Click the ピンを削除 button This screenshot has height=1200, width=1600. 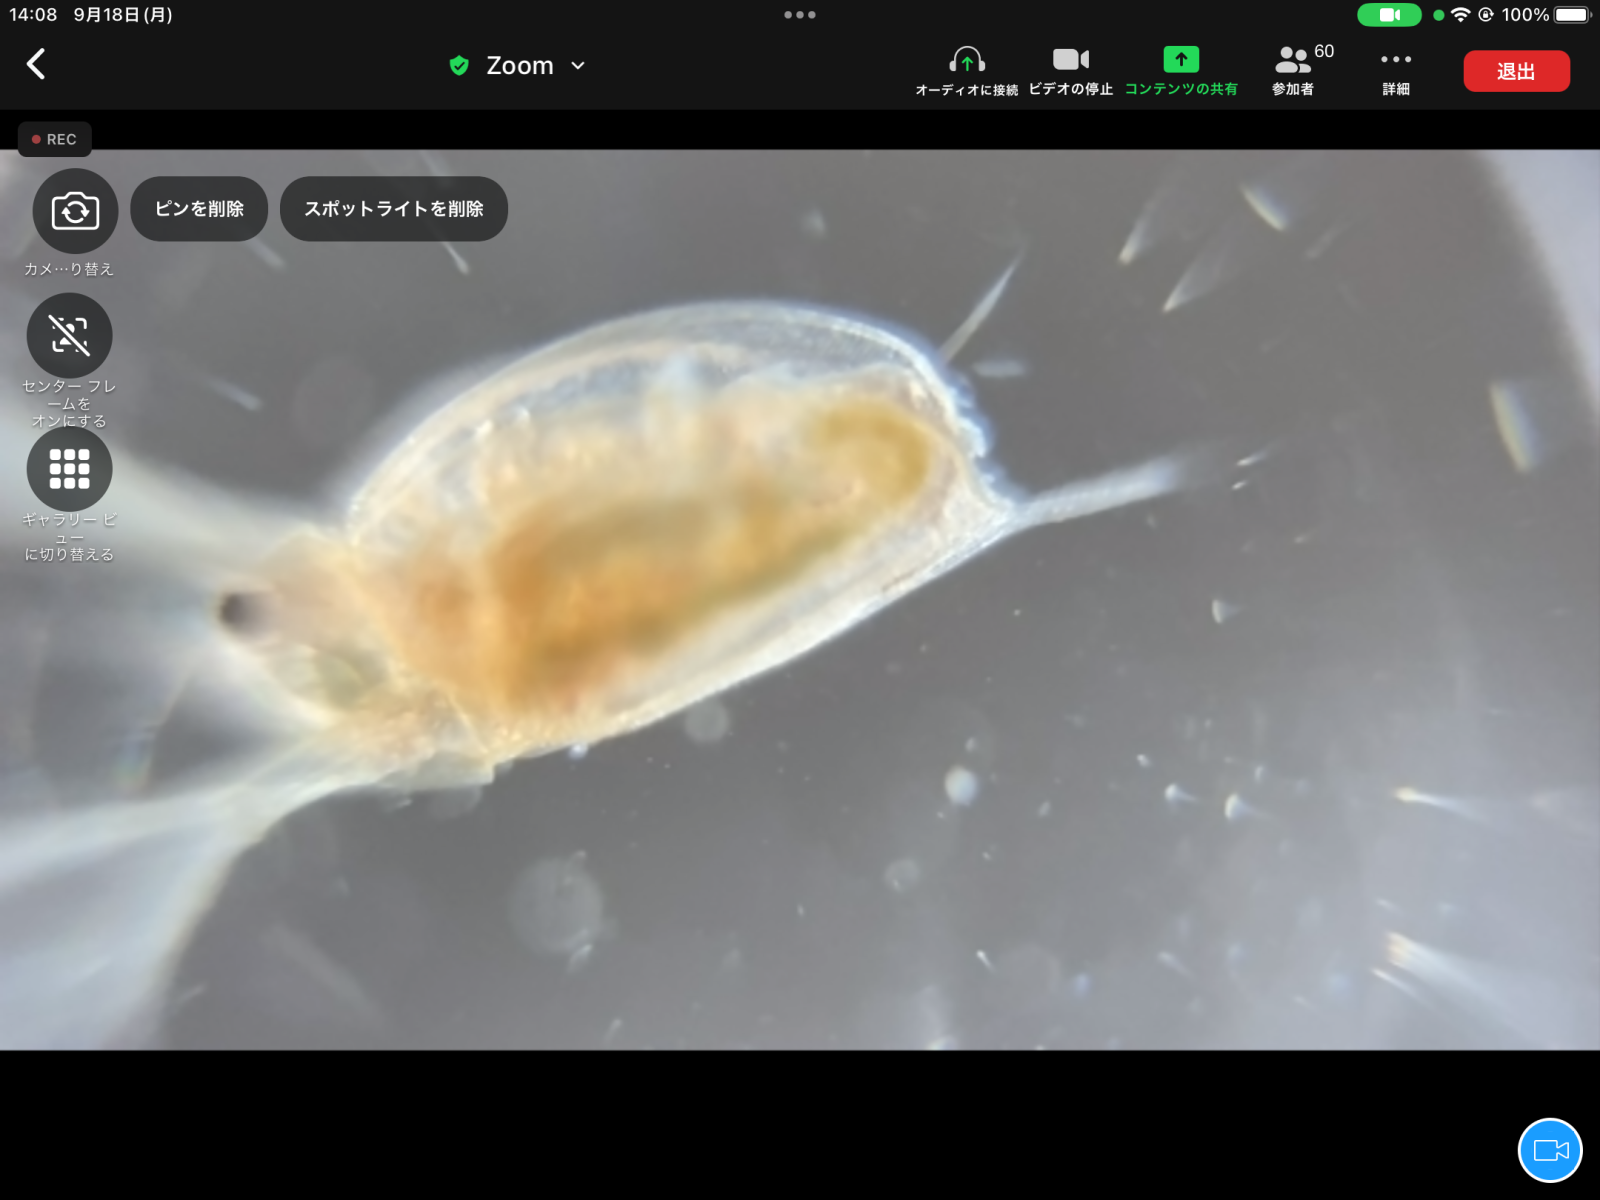pyautogui.click(x=199, y=209)
